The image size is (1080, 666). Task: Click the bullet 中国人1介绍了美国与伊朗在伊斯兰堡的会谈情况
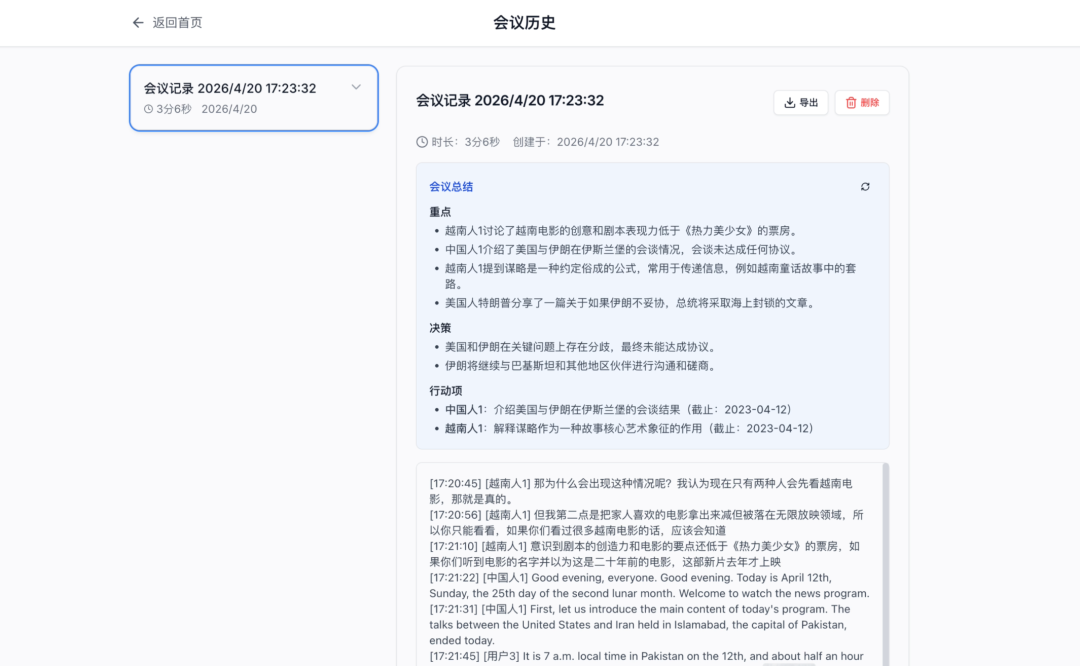pos(621,249)
